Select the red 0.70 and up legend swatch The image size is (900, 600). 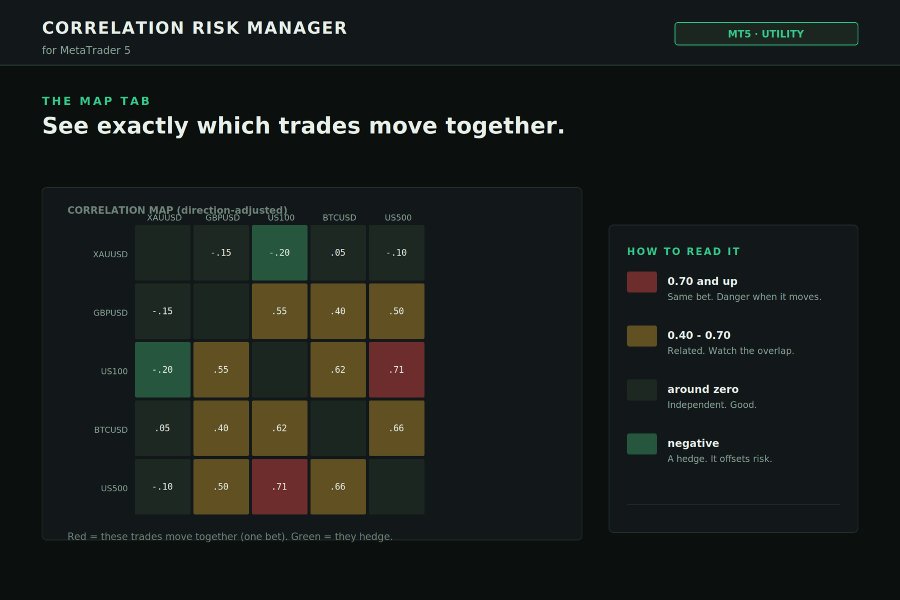(x=642, y=282)
